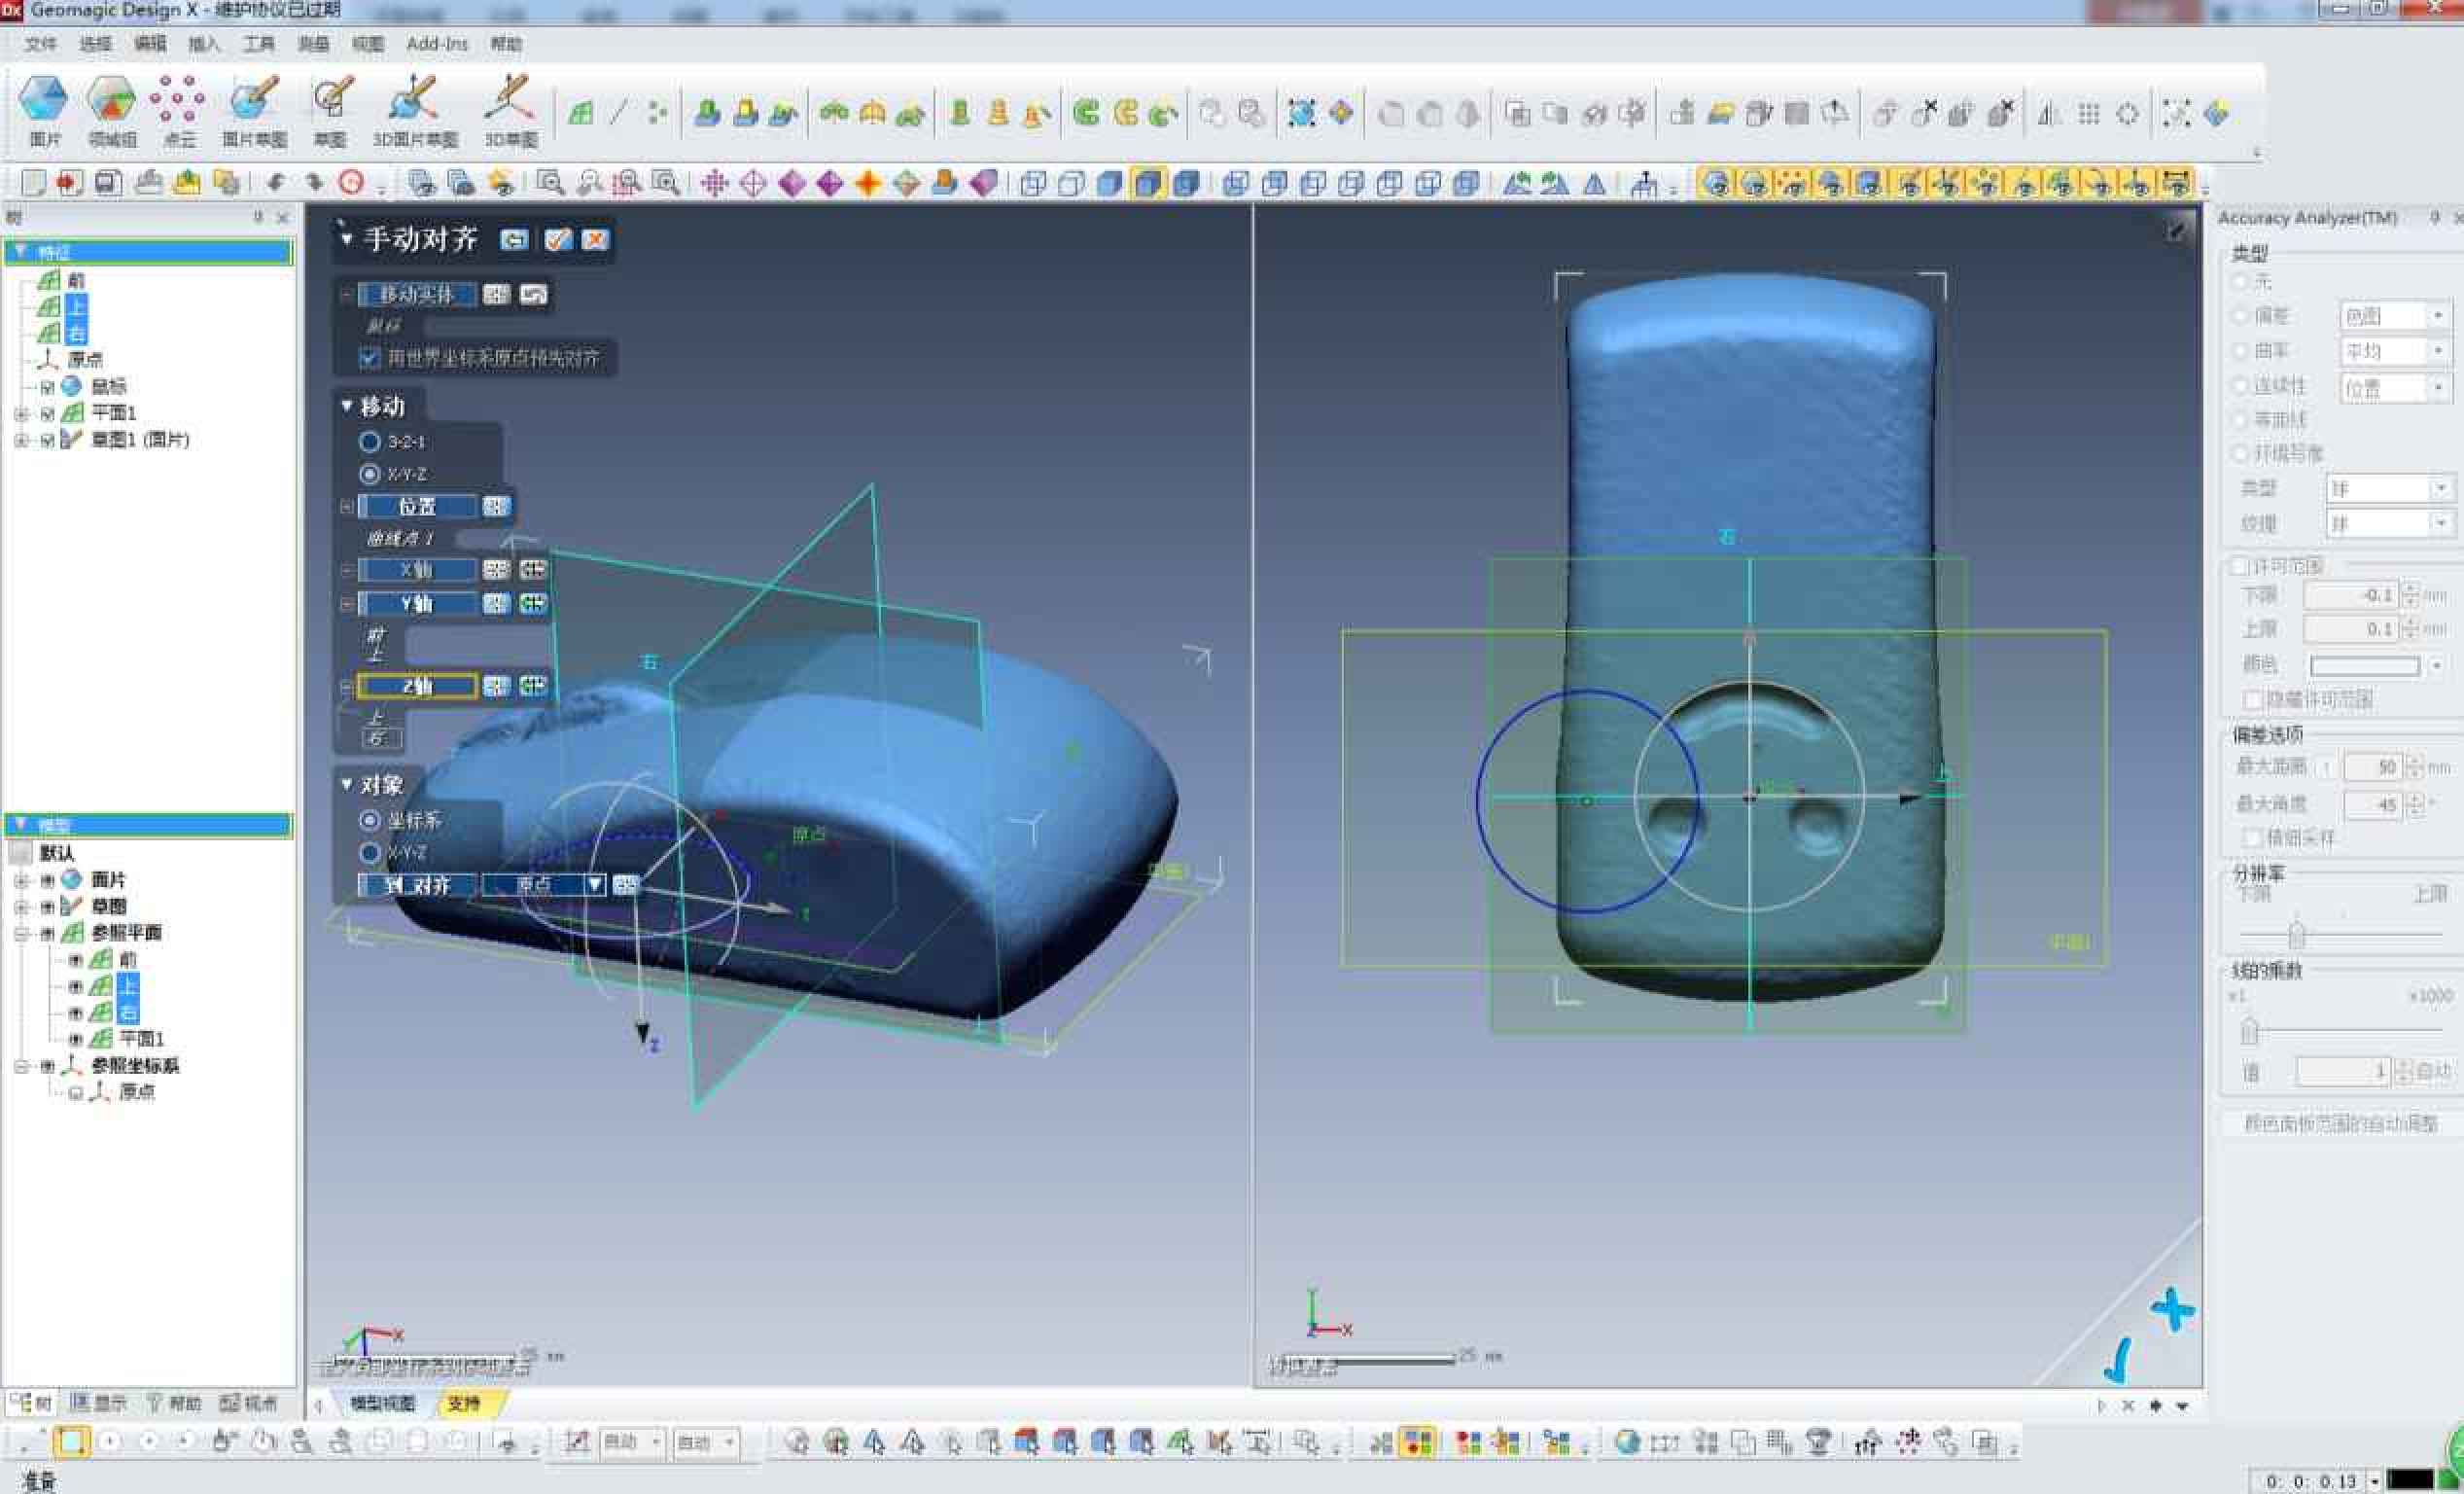Image resolution: width=2464 pixels, height=1494 pixels.
Task: Switch to the 支持 tab
Action: tap(464, 1403)
